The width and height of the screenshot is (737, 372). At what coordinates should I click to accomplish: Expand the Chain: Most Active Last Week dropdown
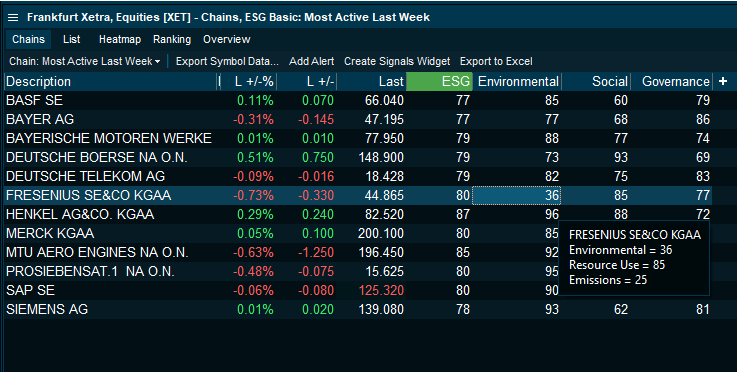coord(85,62)
